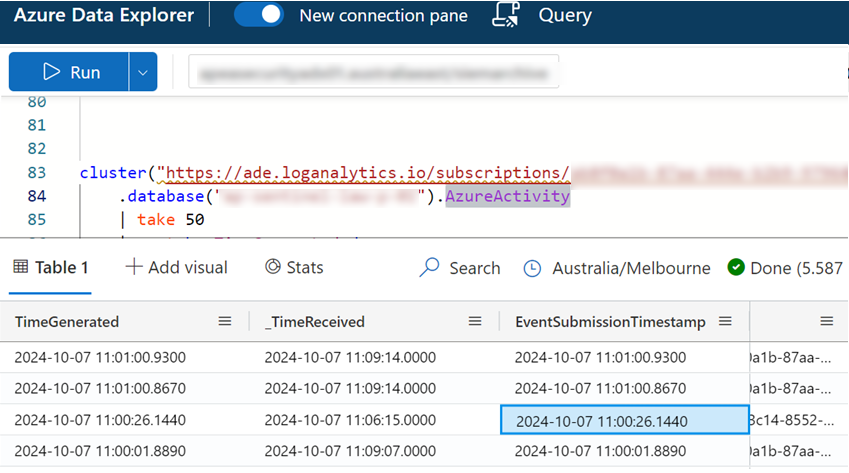Click line number 83 in gutter
Viewport: 849px width, 473px height.
click(x=36, y=173)
